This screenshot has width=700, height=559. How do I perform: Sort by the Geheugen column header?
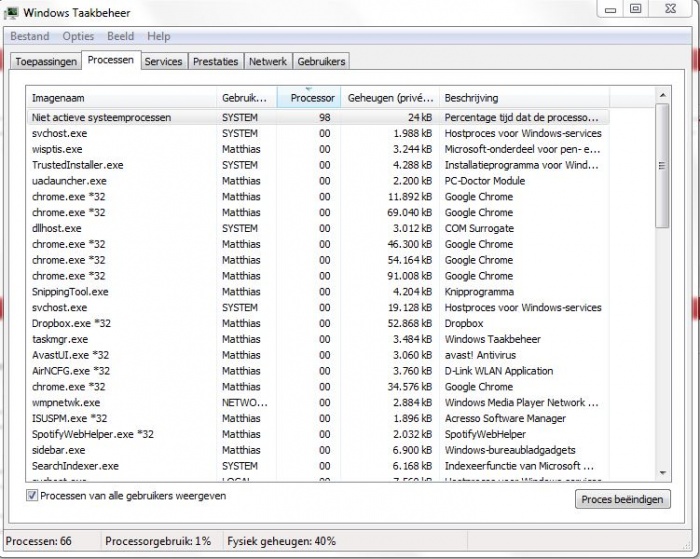390,98
